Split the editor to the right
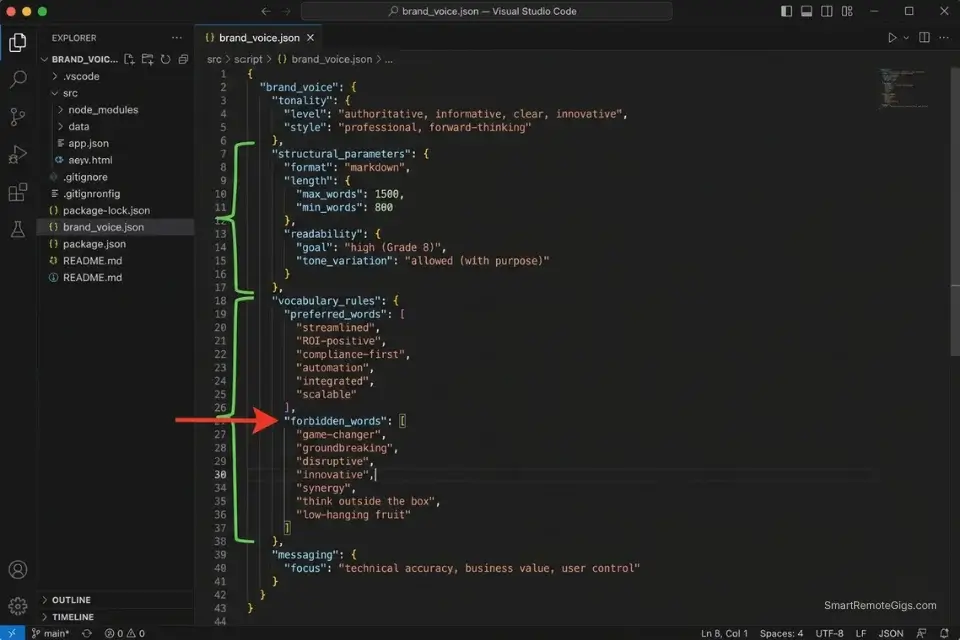 pyautogui.click(x=924, y=38)
